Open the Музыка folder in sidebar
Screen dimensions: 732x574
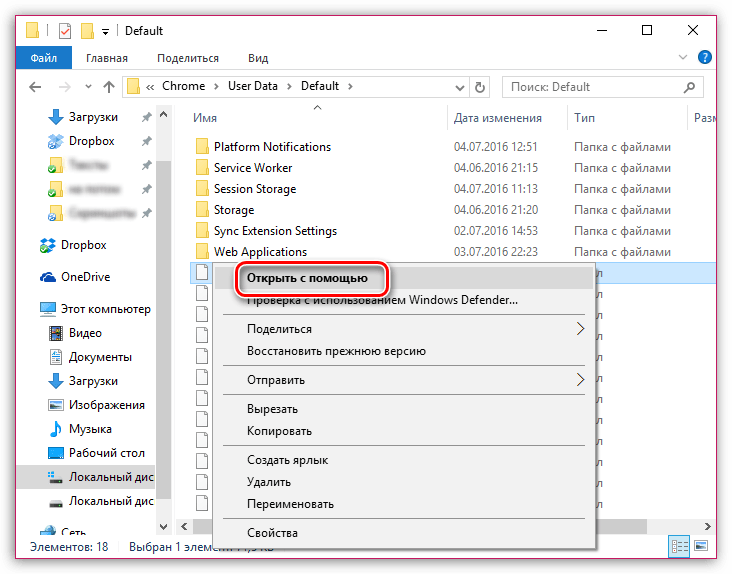coord(88,429)
